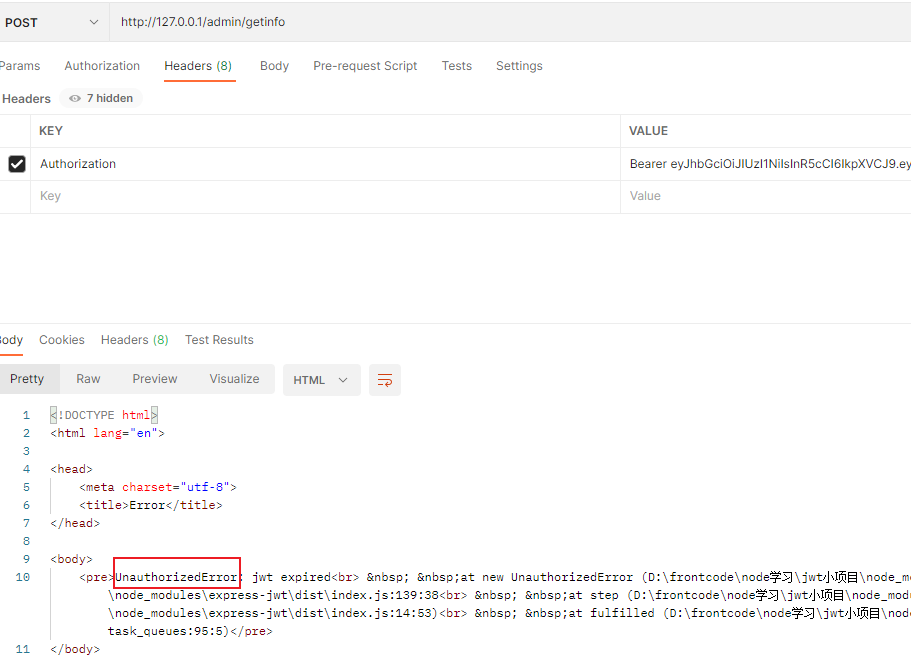The width and height of the screenshot is (911, 658).
Task: Open the HTML format dropdown
Action: pyautogui.click(x=321, y=380)
